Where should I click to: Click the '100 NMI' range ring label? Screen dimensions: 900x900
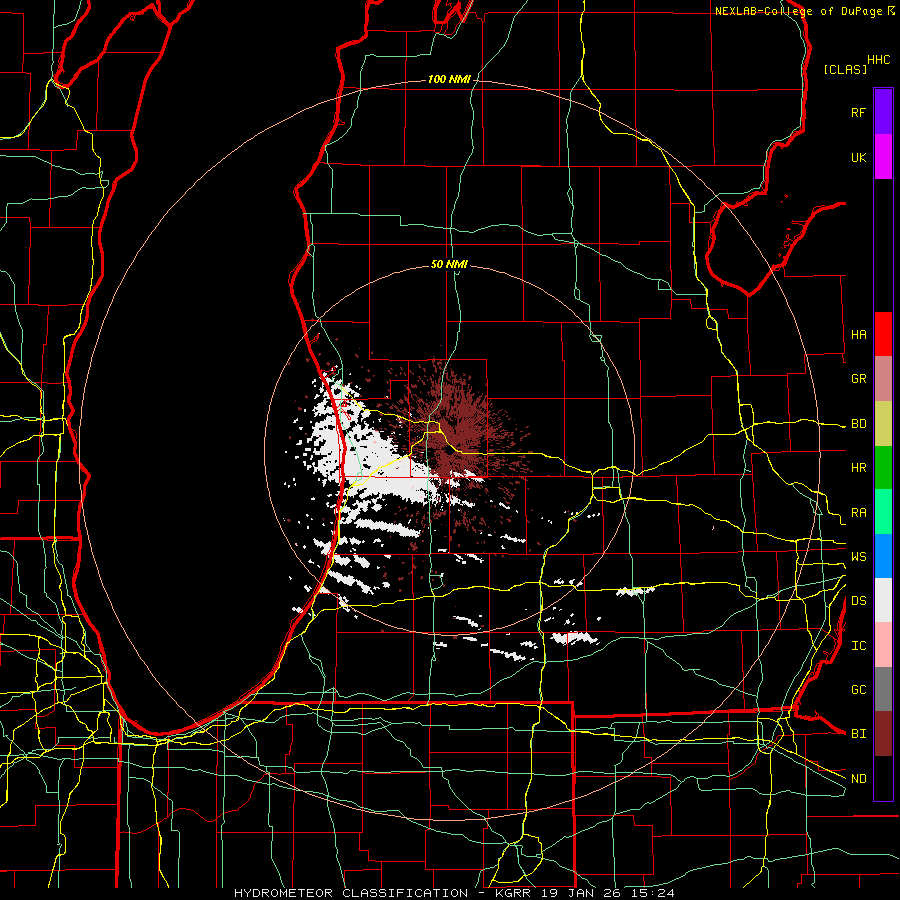(x=449, y=79)
